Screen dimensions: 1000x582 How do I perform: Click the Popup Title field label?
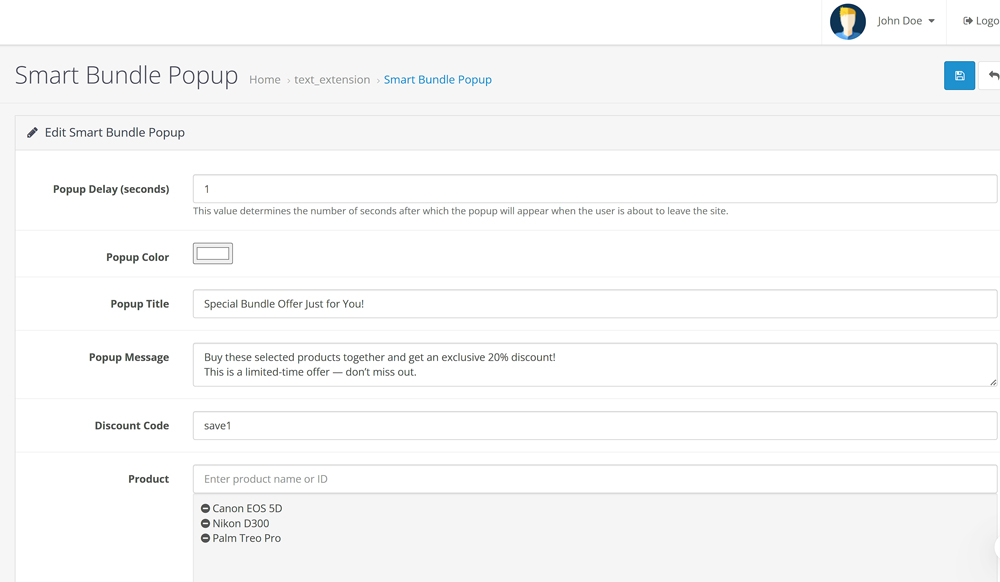click(139, 304)
